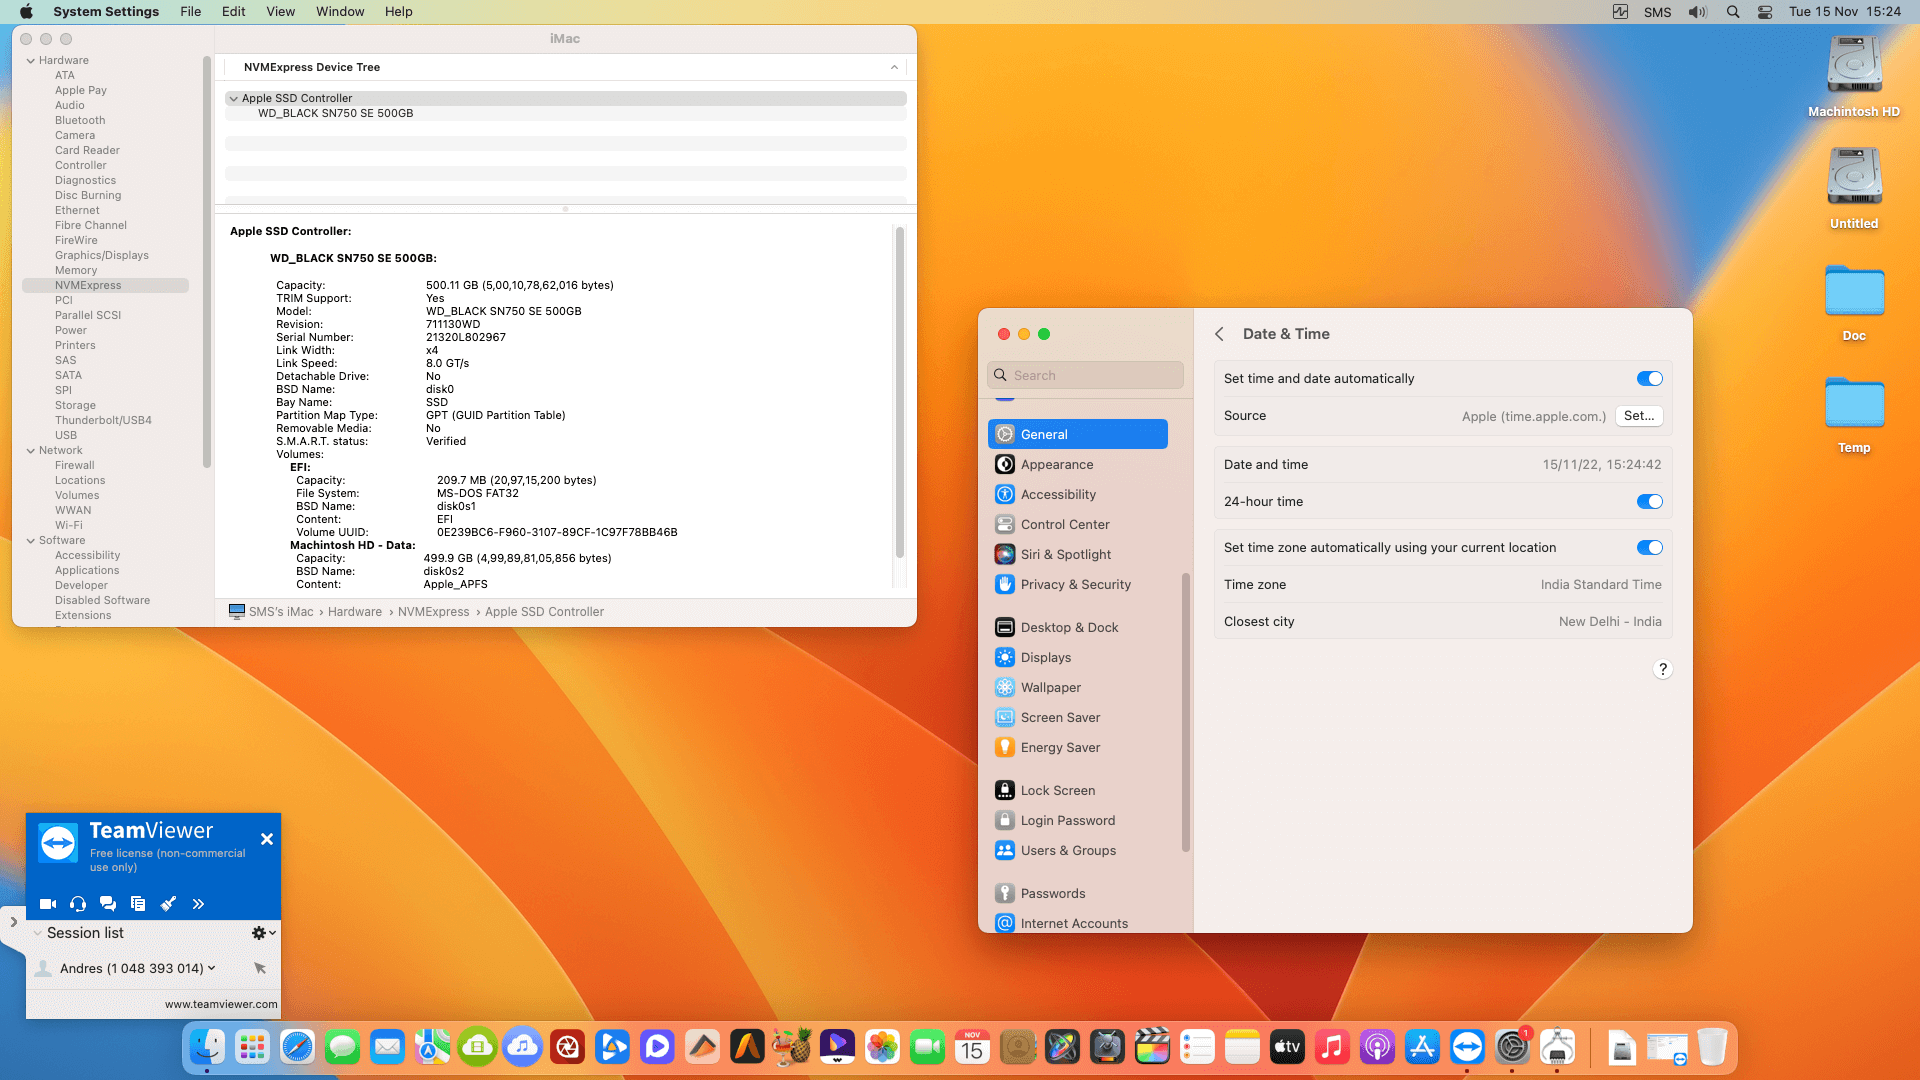Open the Window menu in menu bar
1920x1080 pixels.
tap(340, 12)
